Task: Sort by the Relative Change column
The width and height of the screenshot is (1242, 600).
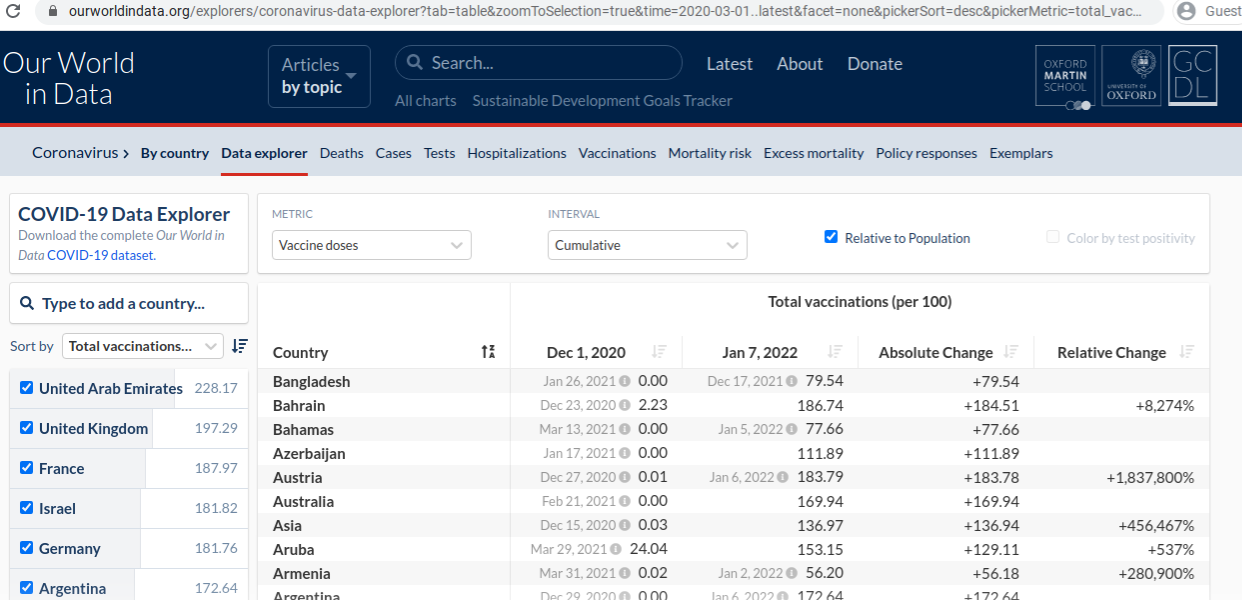Action: (1186, 352)
